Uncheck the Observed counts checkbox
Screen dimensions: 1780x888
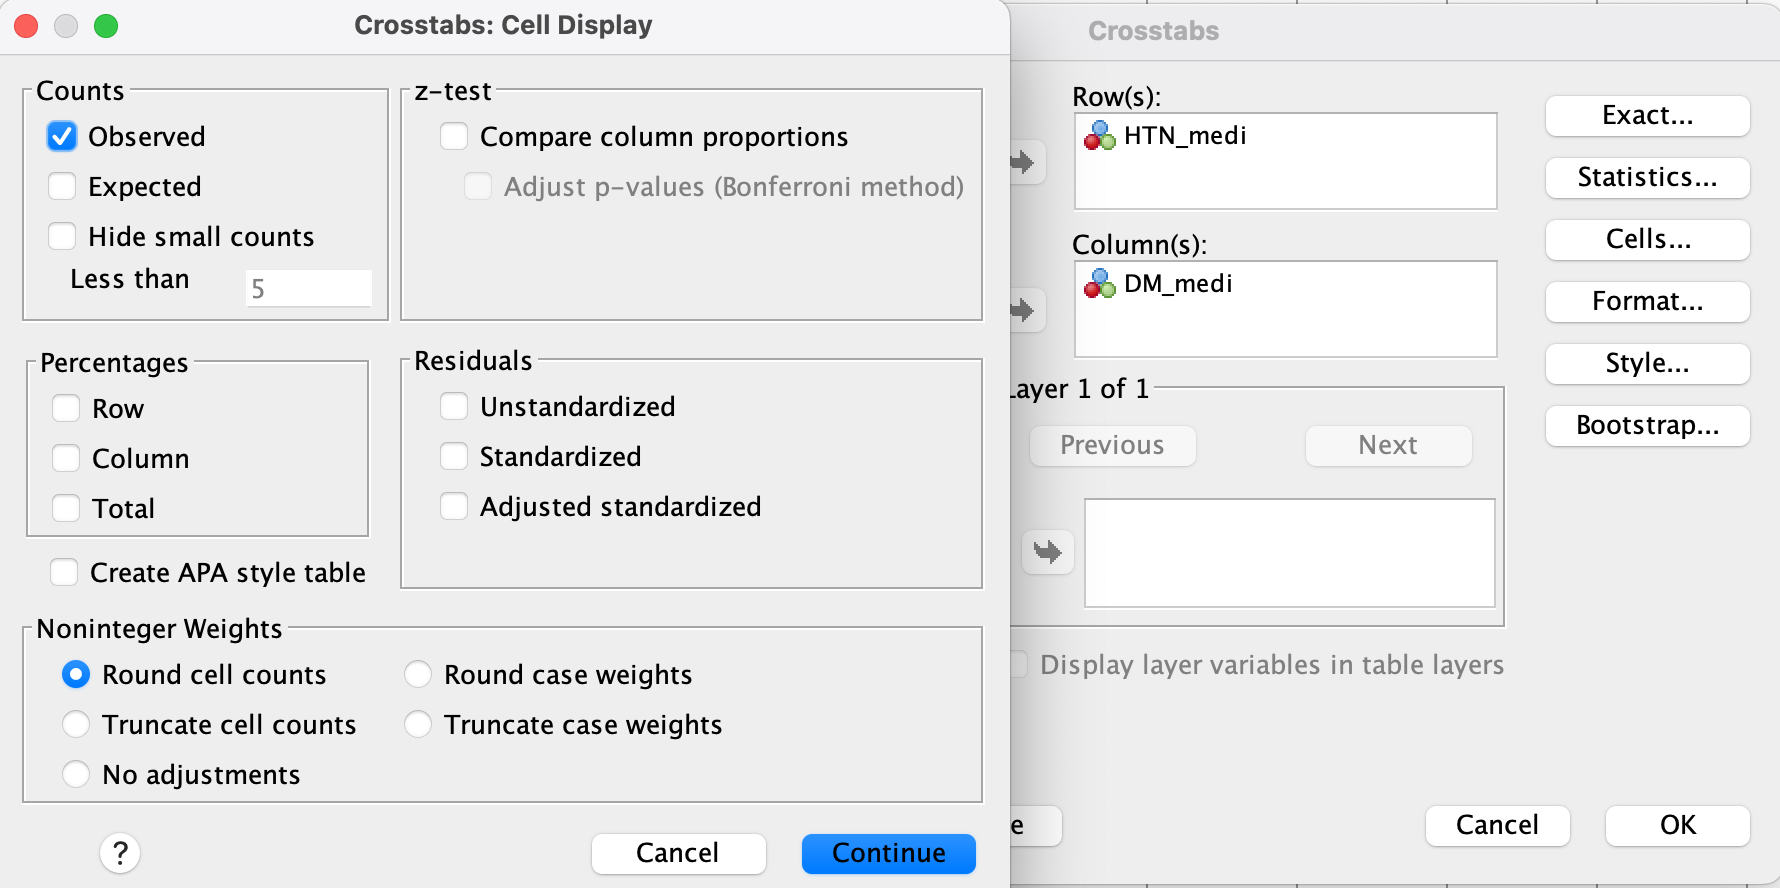click(x=62, y=136)
